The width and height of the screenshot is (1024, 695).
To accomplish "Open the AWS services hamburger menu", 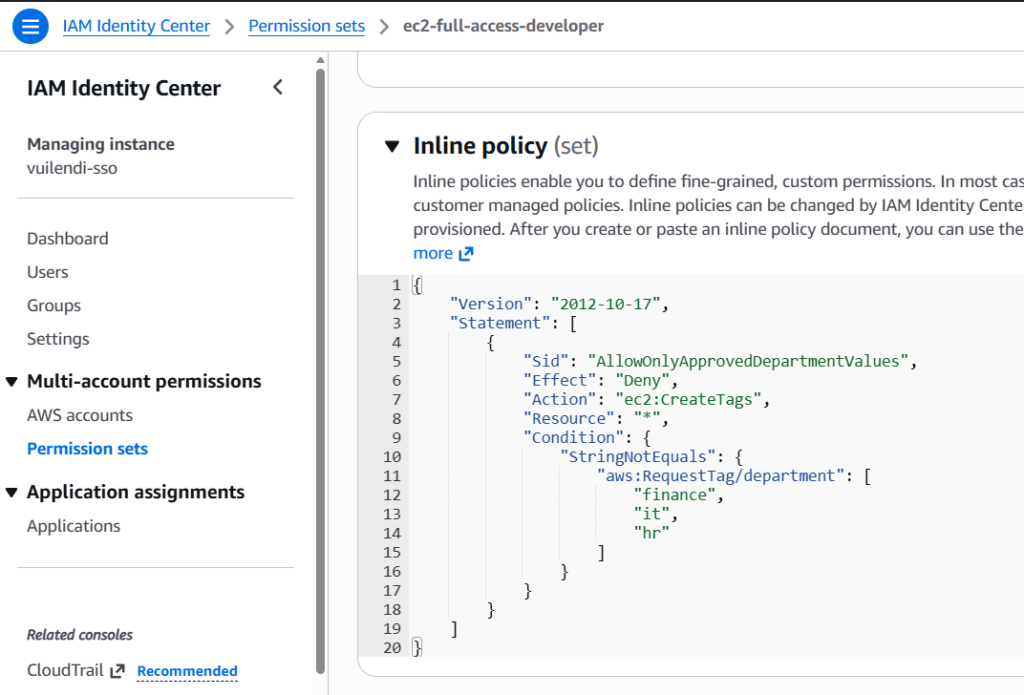I will [x=30, y=26].
